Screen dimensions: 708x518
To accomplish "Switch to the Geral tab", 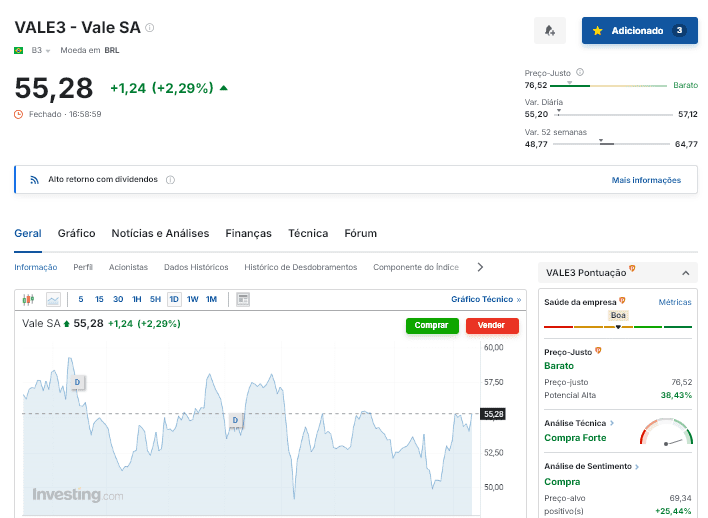I will 28,233.
